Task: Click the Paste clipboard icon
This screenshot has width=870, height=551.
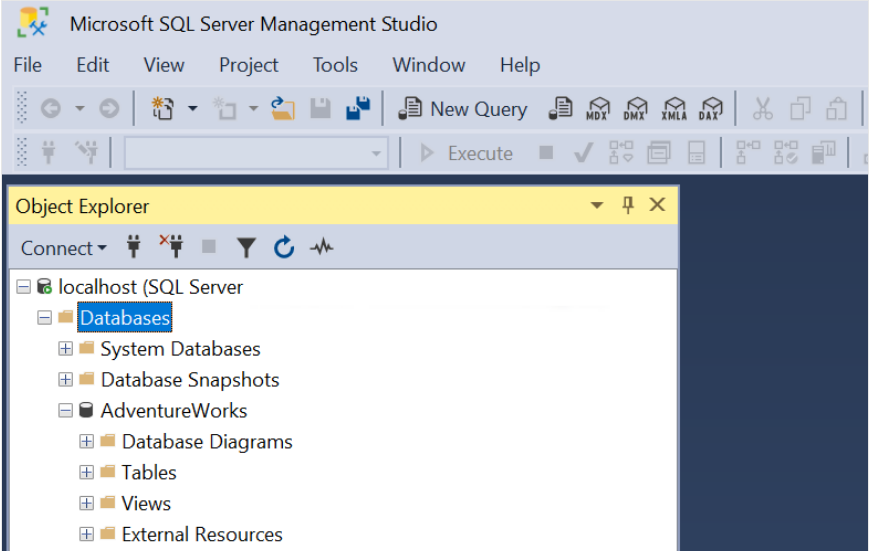Action: tap(836, 108)
